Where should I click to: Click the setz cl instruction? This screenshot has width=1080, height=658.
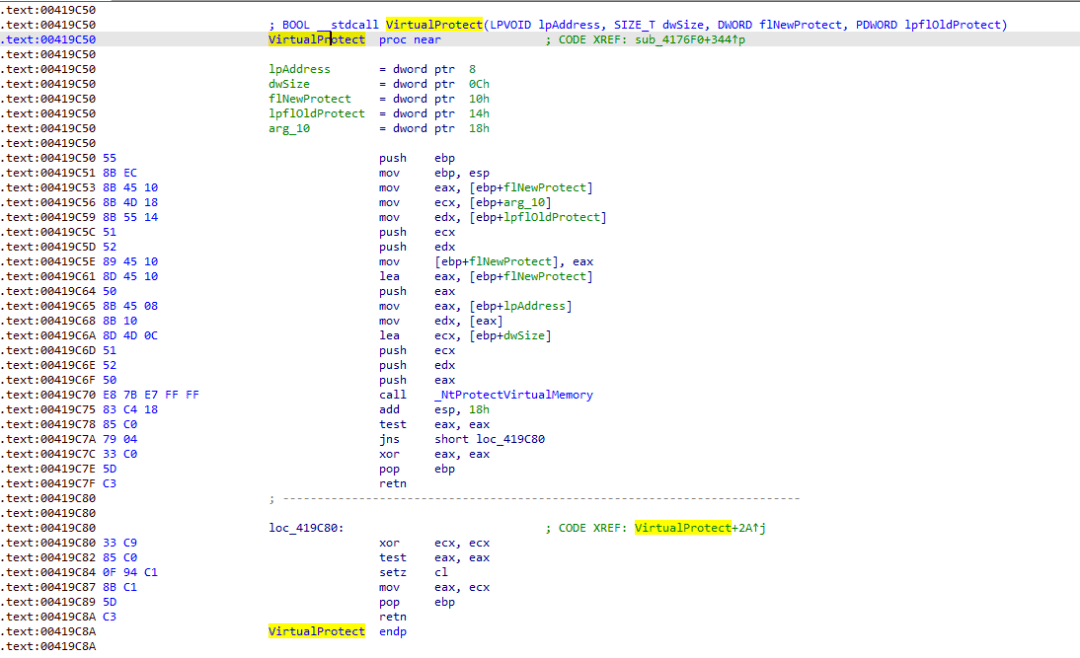point(400,572)
